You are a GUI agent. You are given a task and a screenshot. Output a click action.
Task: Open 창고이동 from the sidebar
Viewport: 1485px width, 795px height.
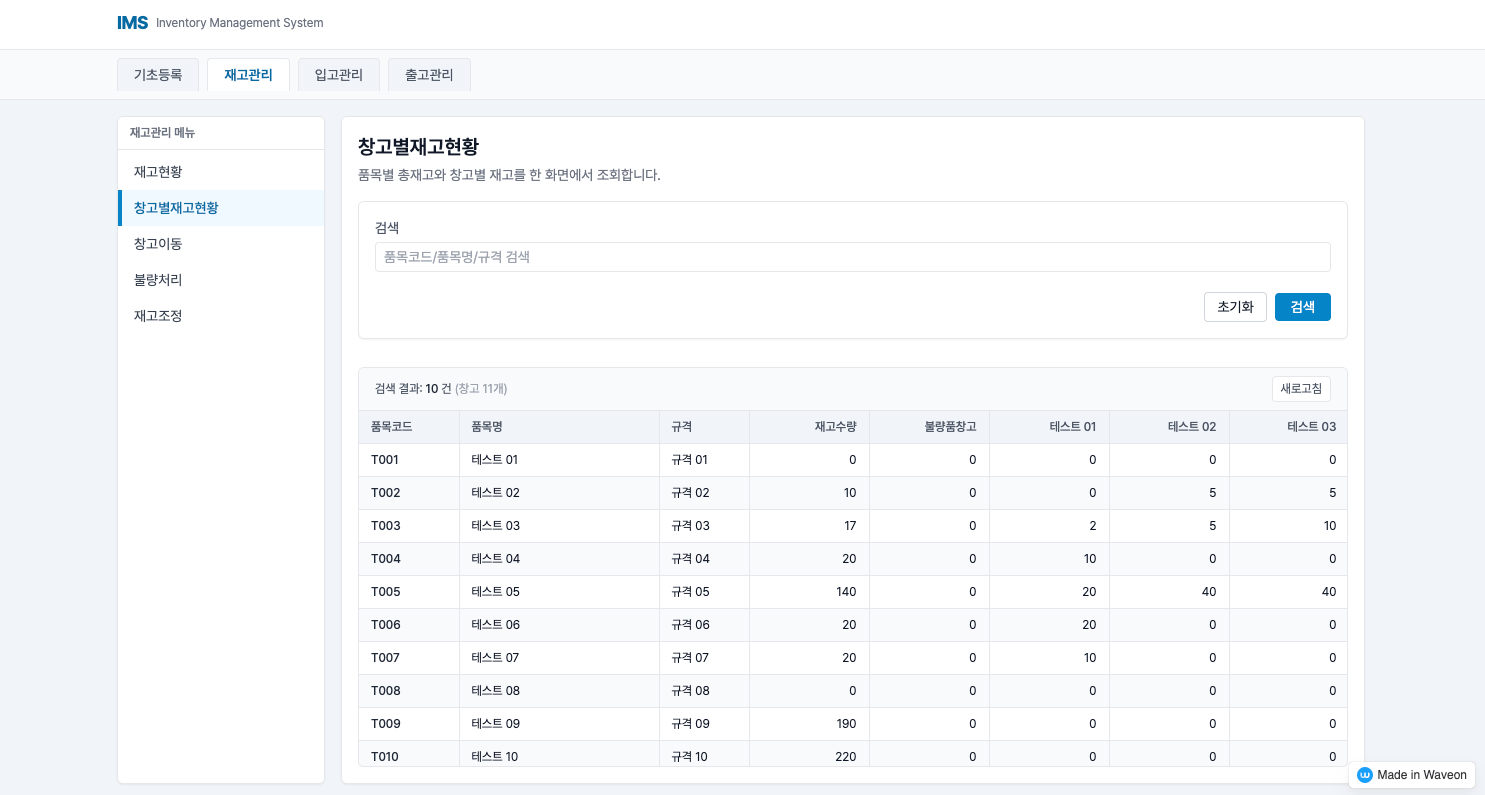tap(158, 244)
